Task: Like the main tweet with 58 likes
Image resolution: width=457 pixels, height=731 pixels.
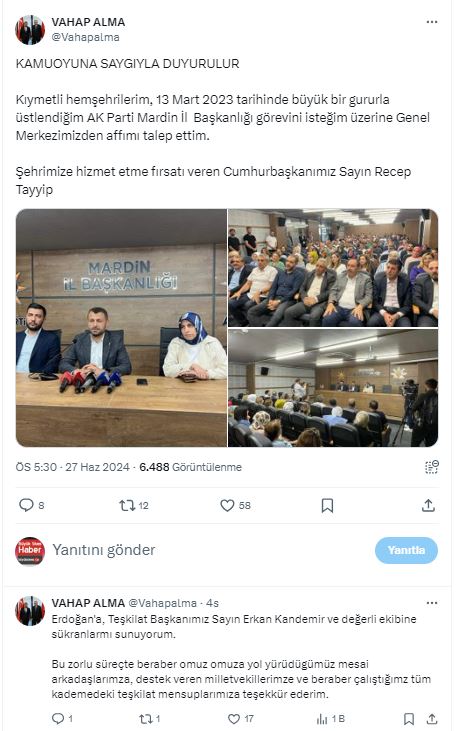Action: (x=227, y=505)
